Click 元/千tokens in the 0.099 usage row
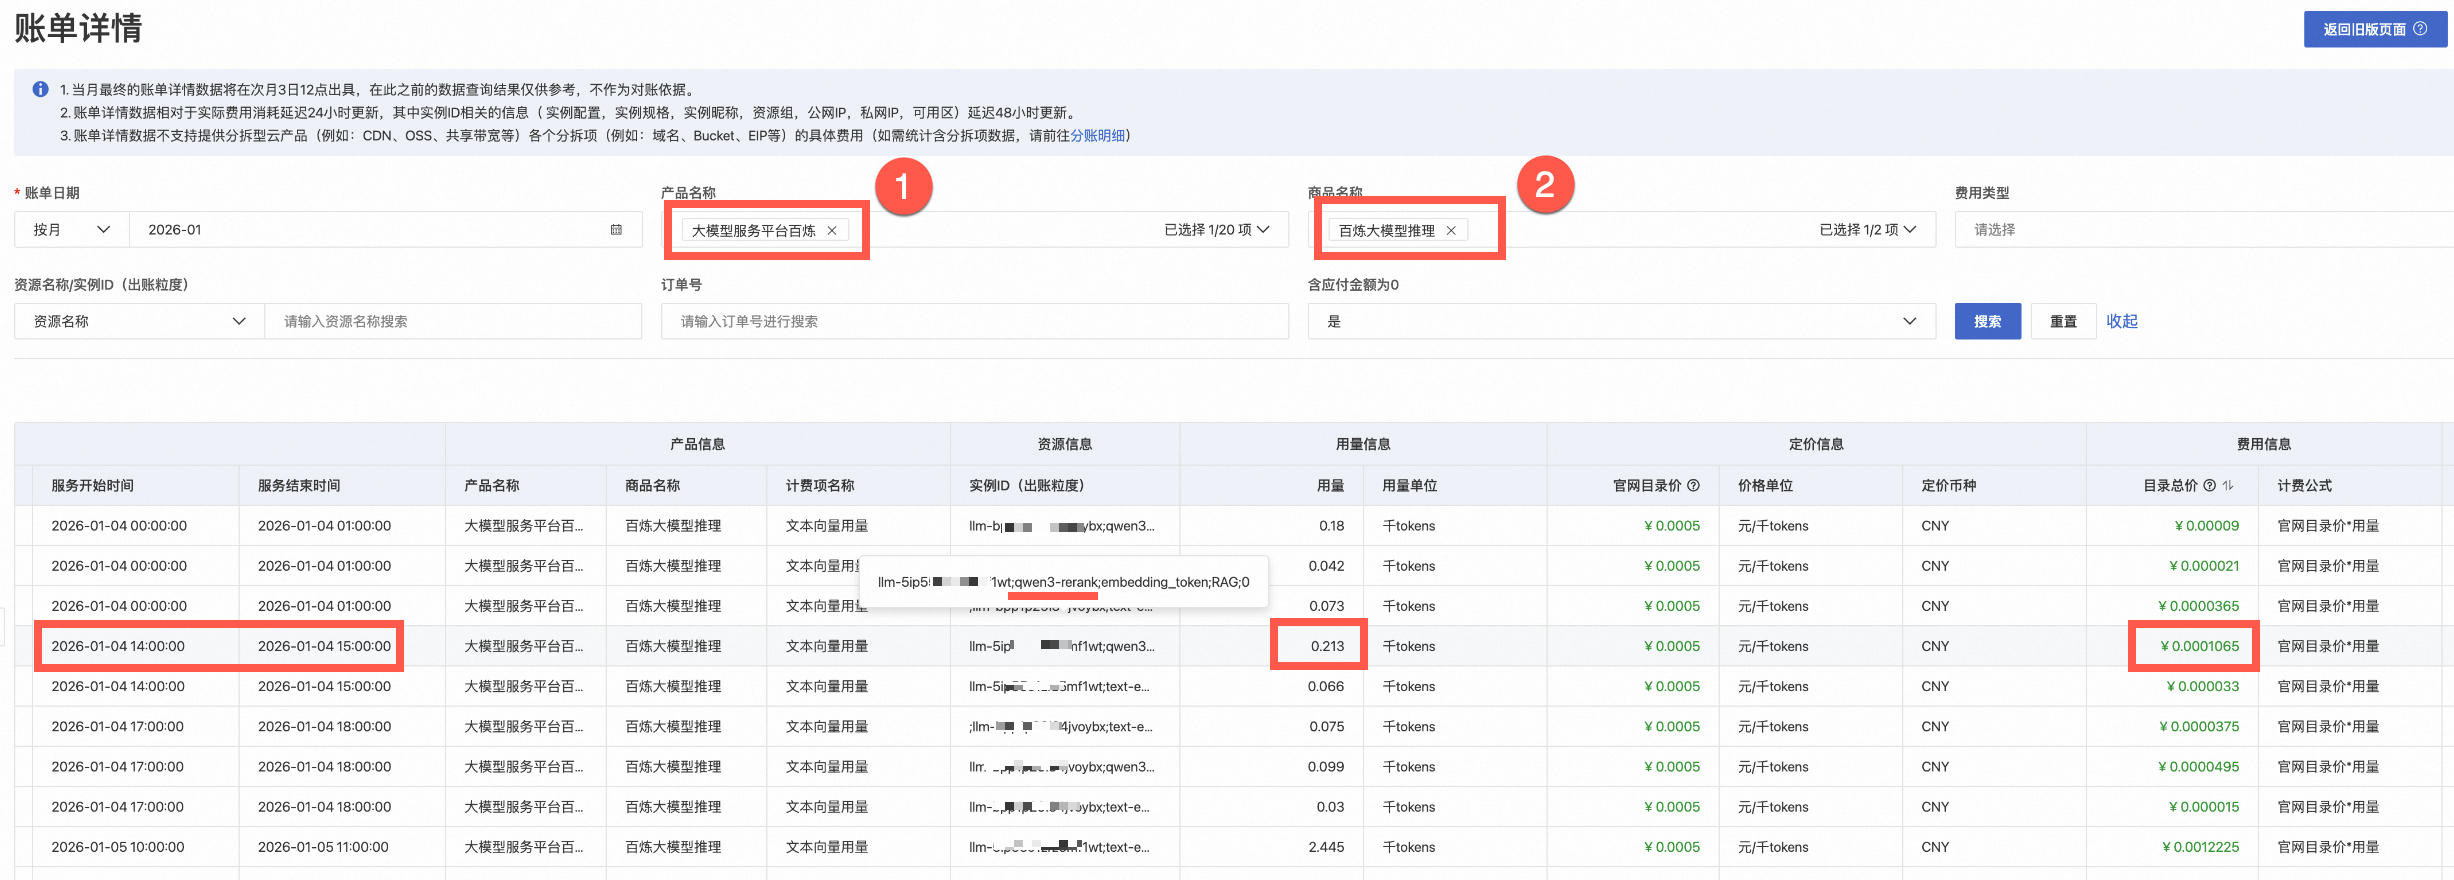This screenshot has height=880, width=2454. 1773,767
